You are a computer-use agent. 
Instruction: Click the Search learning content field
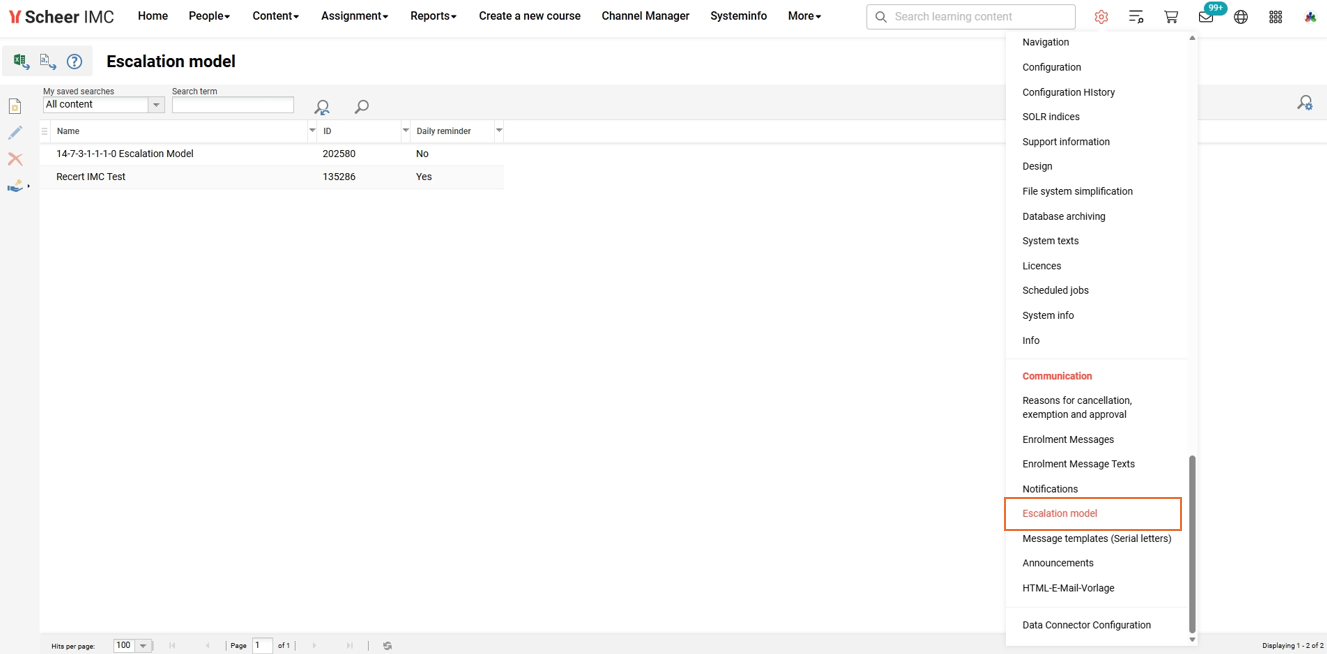971,16
